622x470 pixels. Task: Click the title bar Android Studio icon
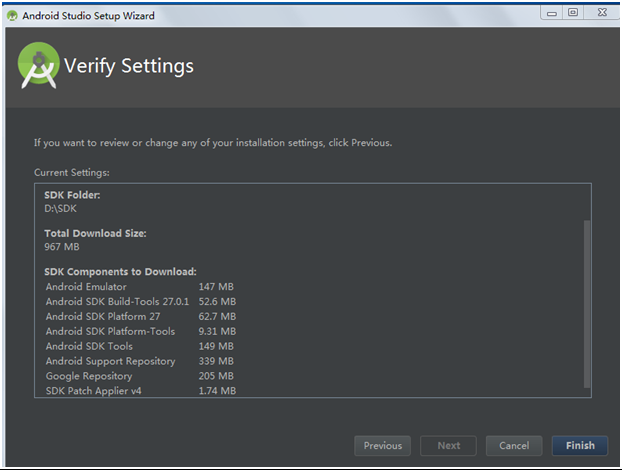click(x=12, y=16)
